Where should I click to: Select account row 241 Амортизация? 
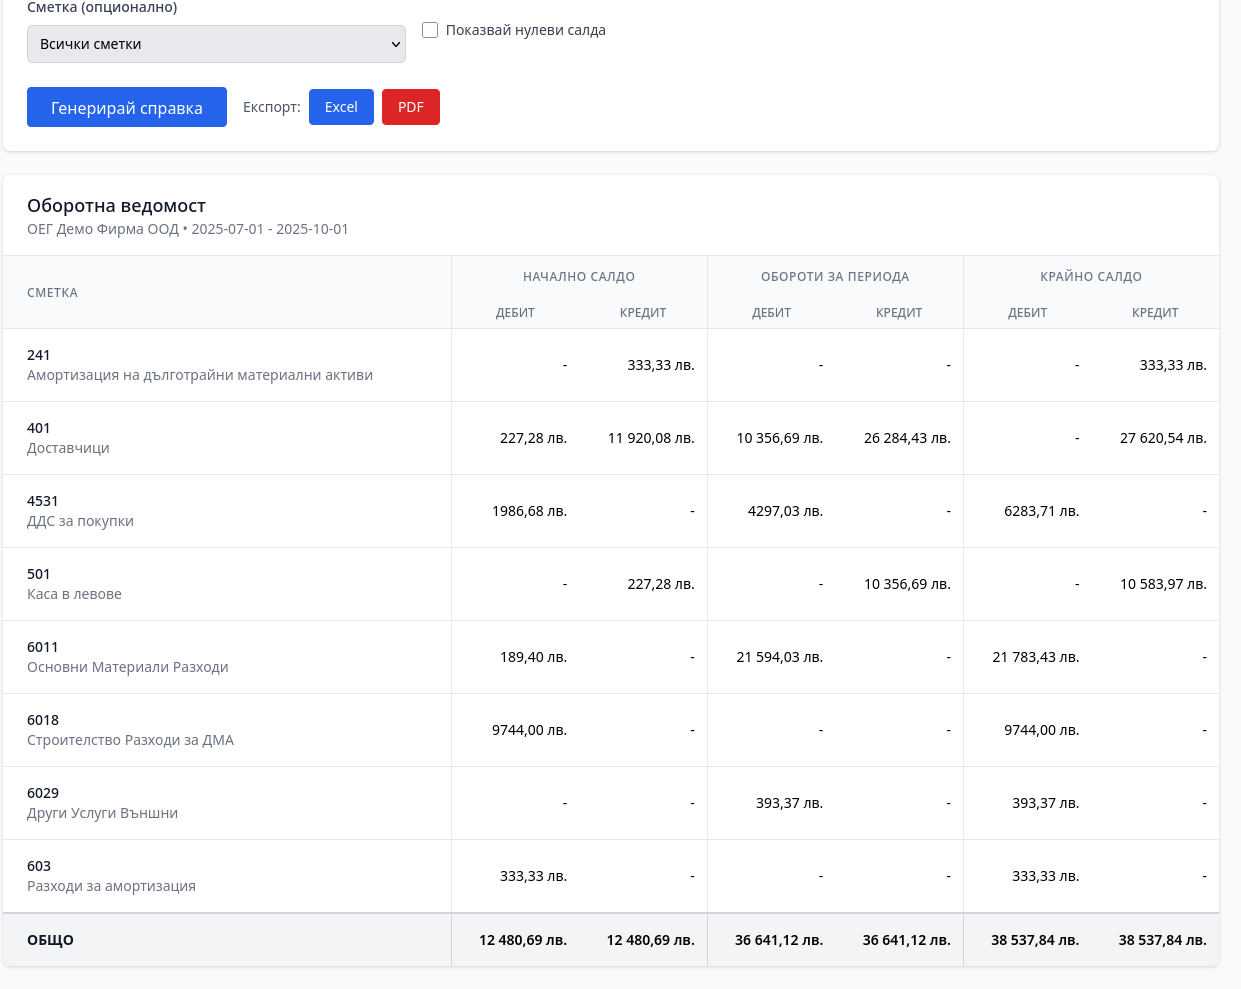point(200,365)
